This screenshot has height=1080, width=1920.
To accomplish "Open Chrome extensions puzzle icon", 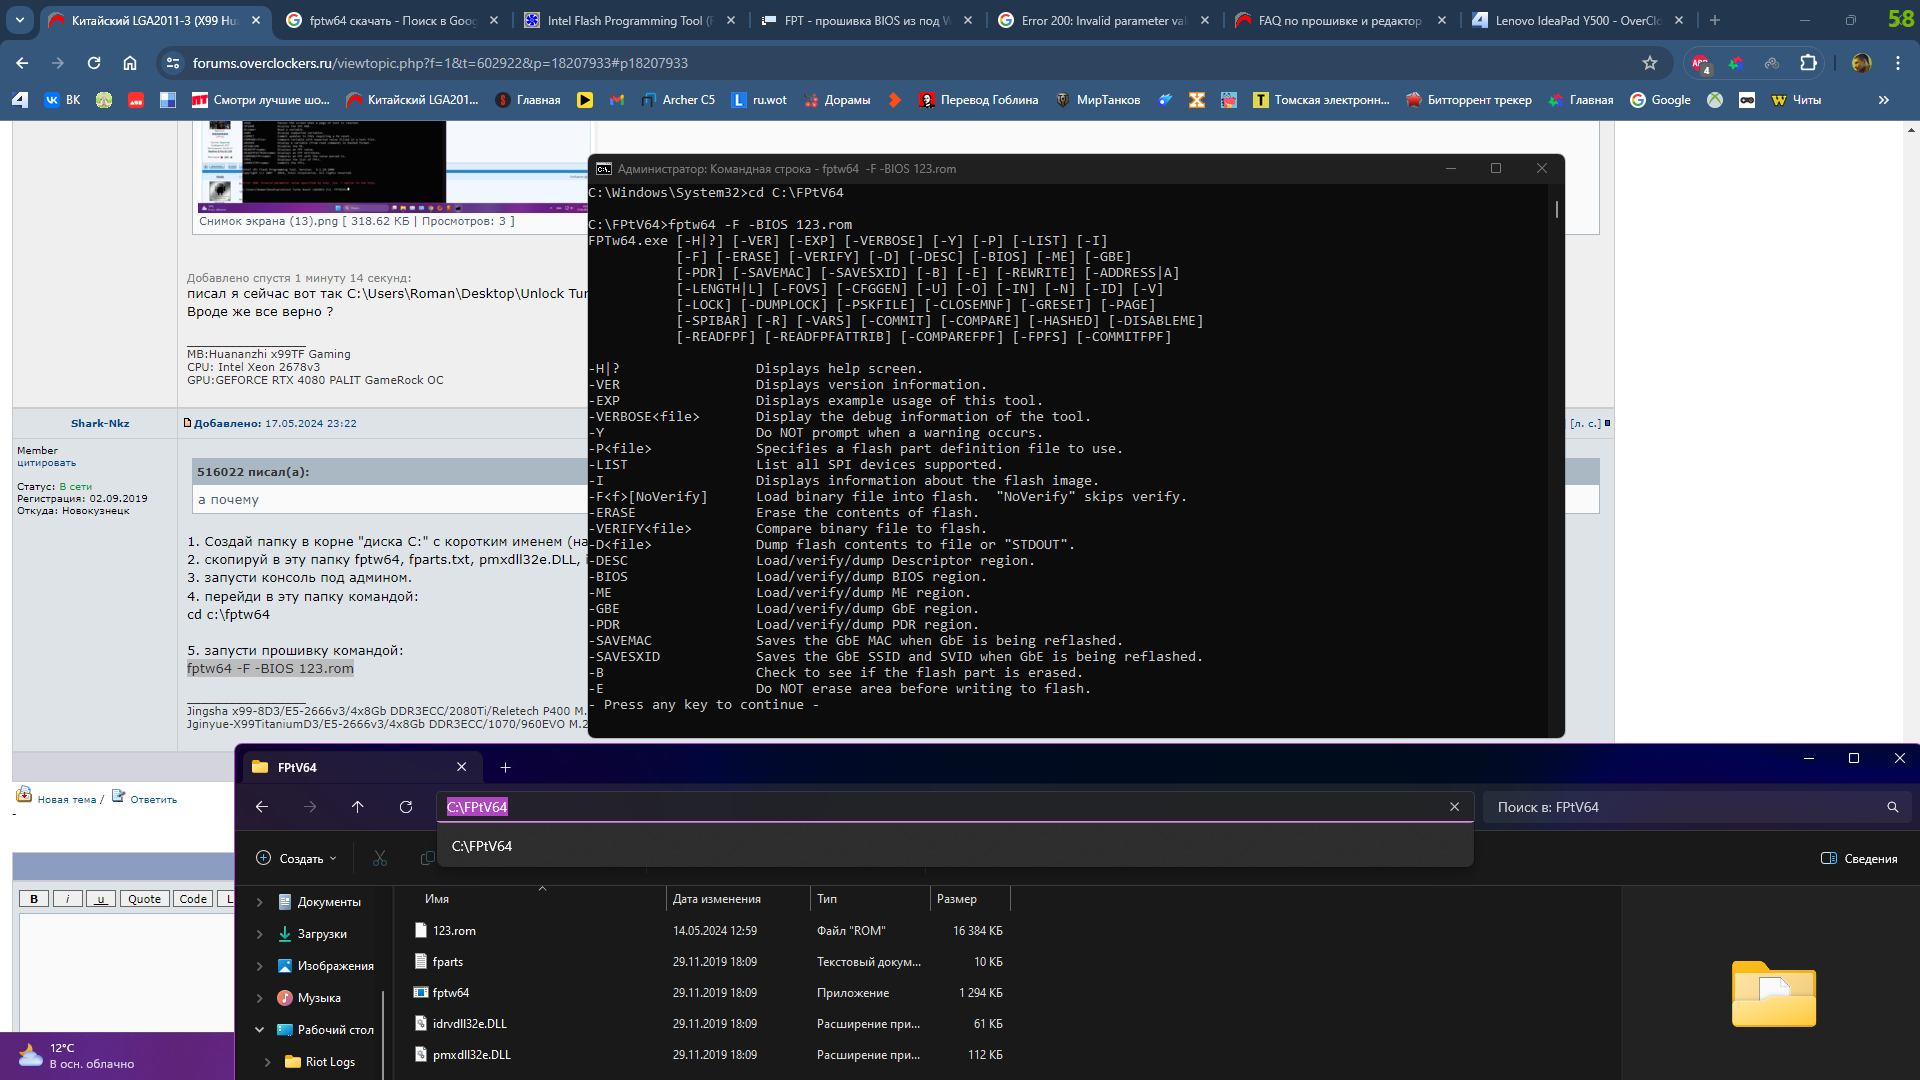I will tap(1808, 63).
